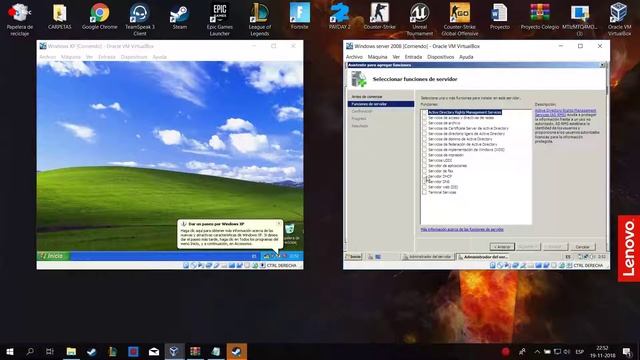Open the Papelera de reciclaje desktop icon
Screen dimensions: 640x360
pyautogui.click(x=19, y=19)
